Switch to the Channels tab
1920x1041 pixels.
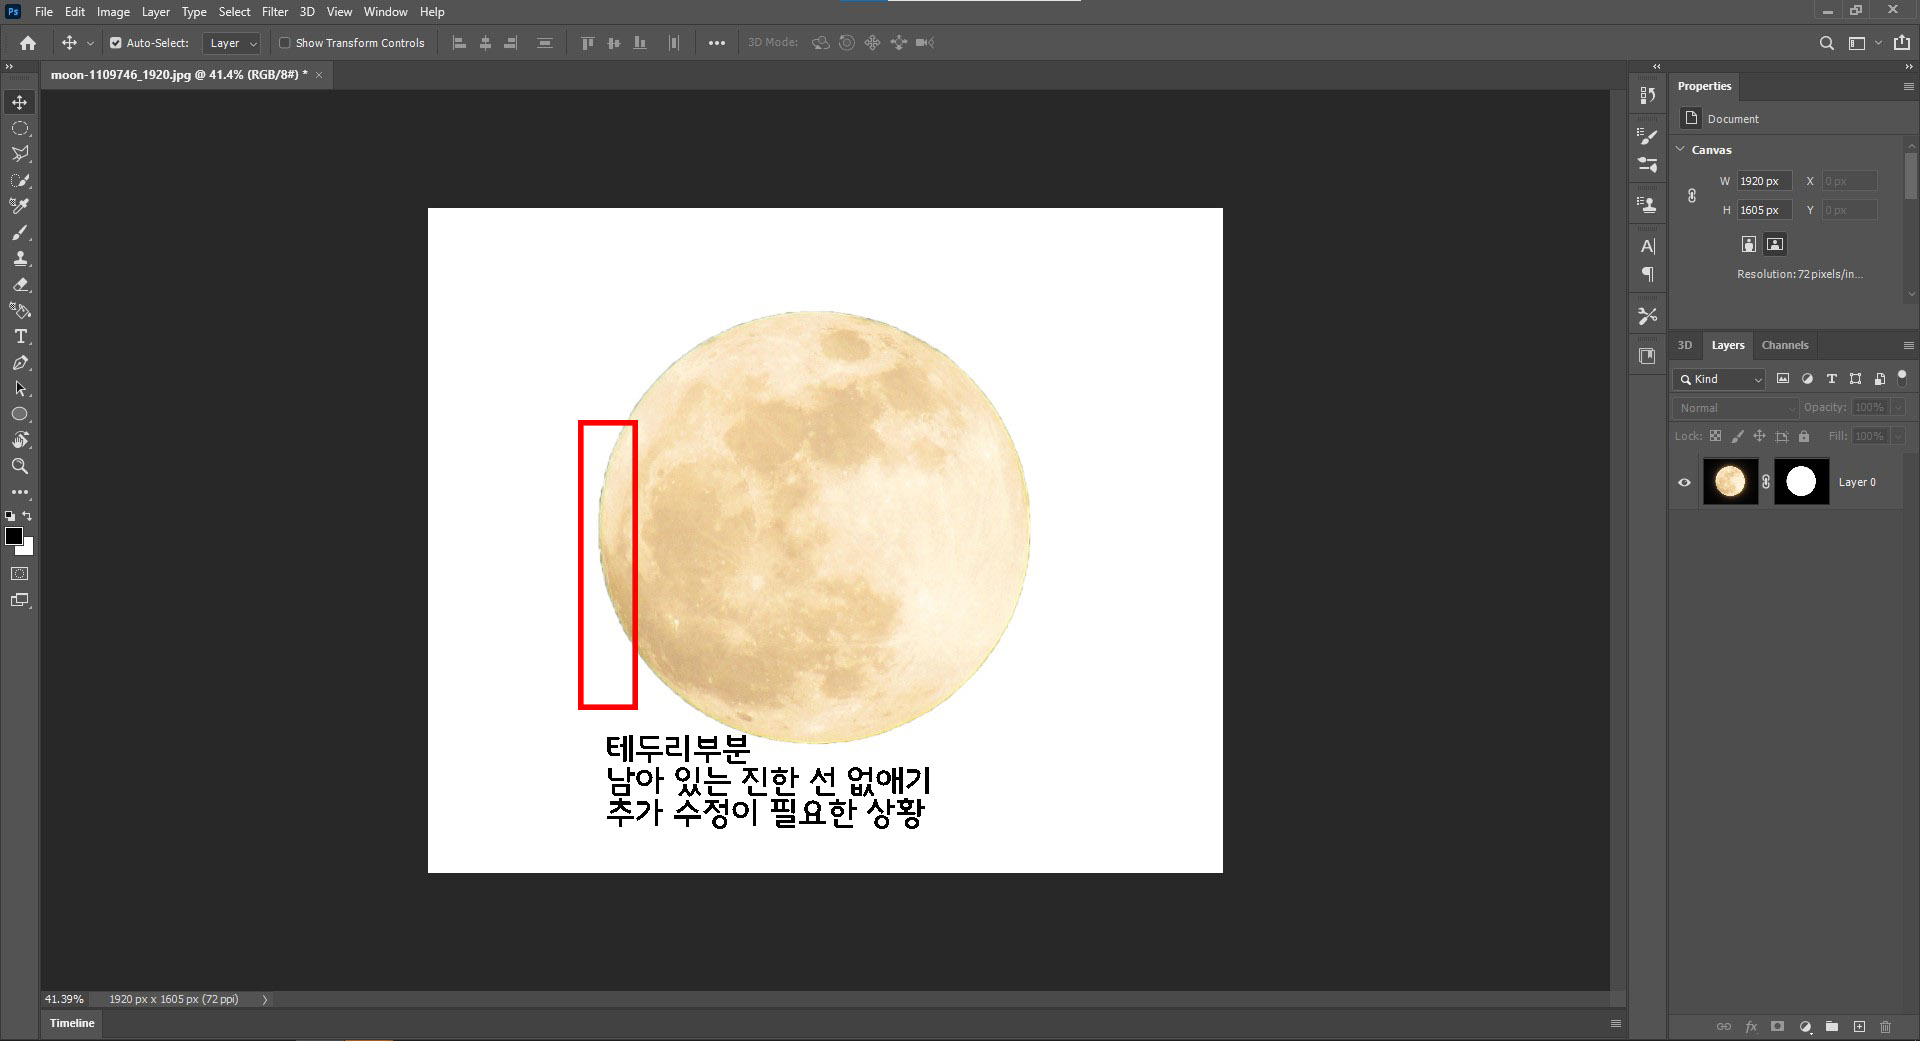(x=1785, y=345)
